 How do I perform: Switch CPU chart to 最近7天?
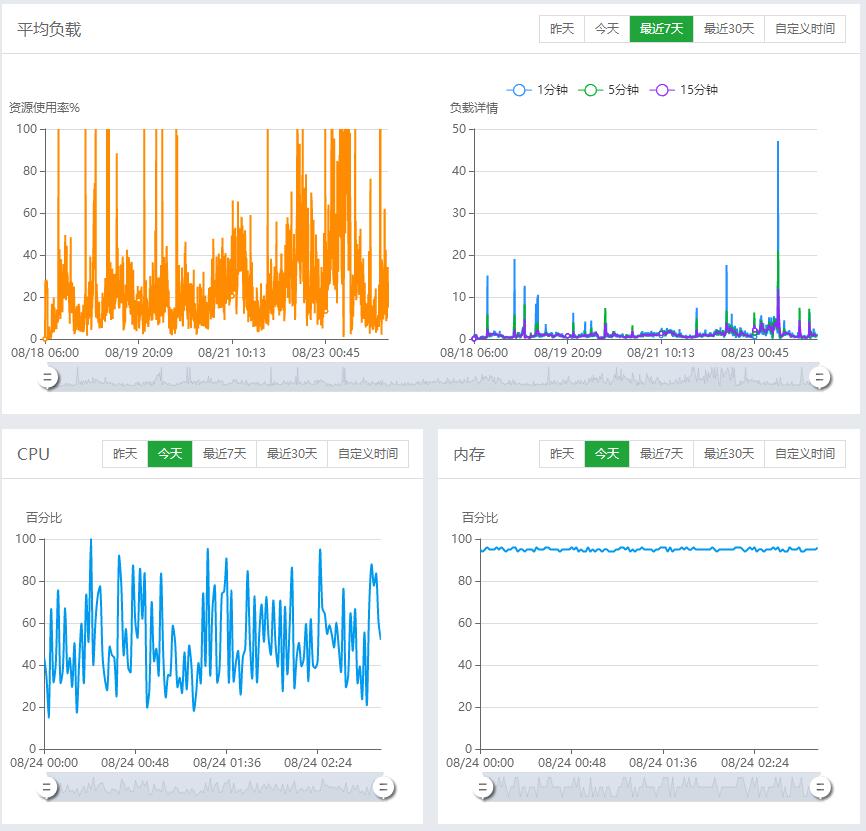(x=224, y=454)
